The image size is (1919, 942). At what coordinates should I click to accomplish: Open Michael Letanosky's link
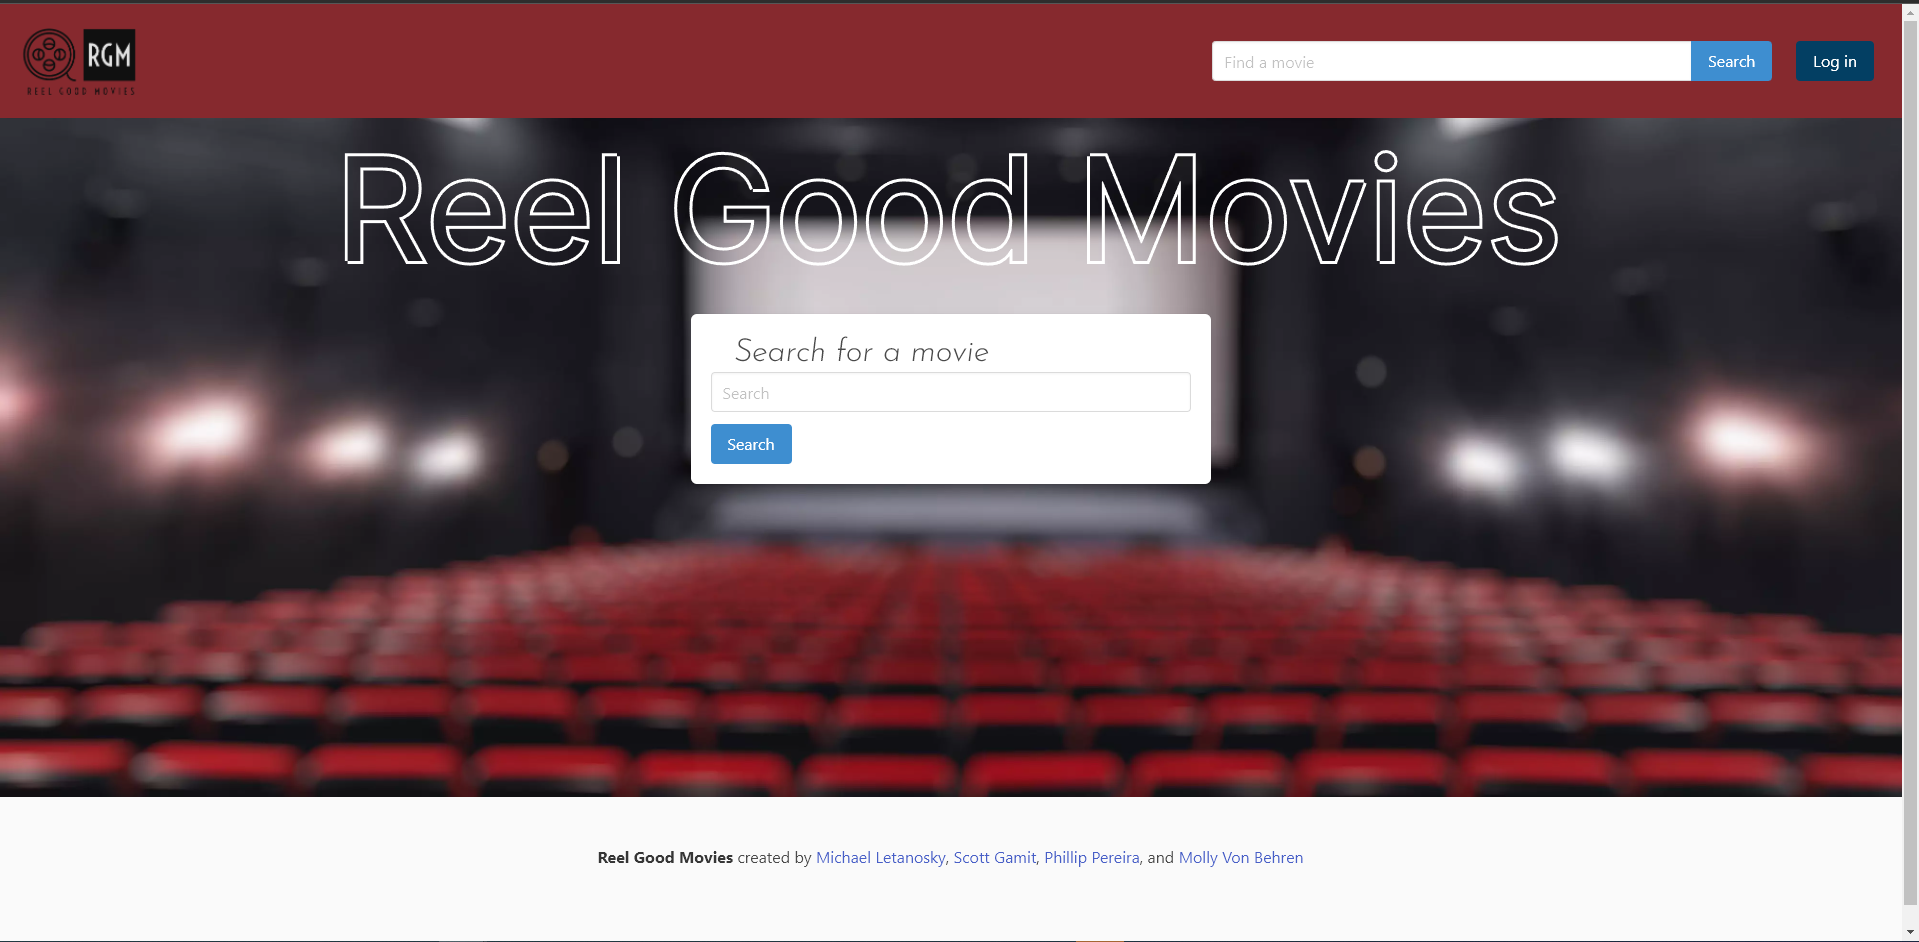880,857
